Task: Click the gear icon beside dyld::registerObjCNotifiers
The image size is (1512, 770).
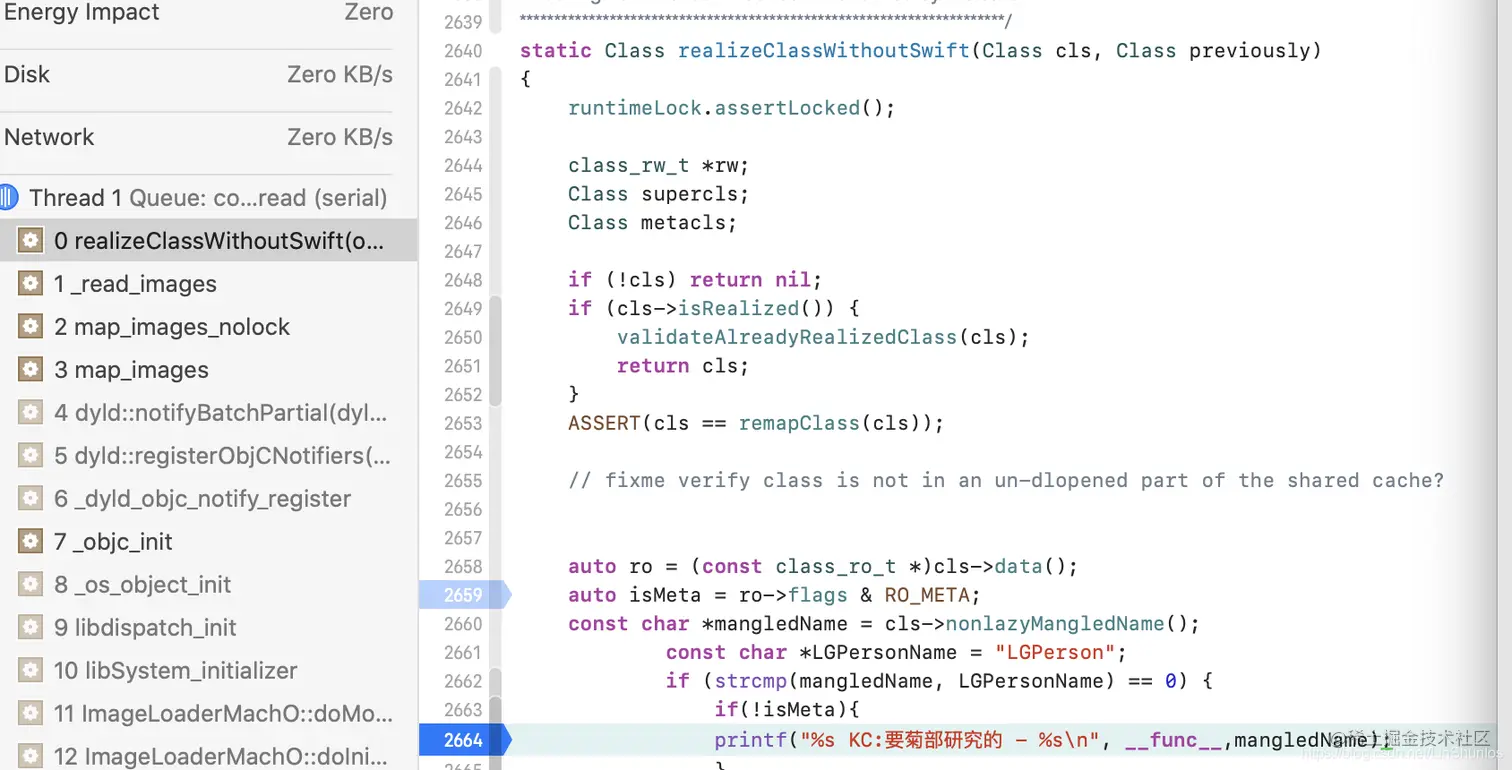Action: pyautogui.click(x=31, y=455)
